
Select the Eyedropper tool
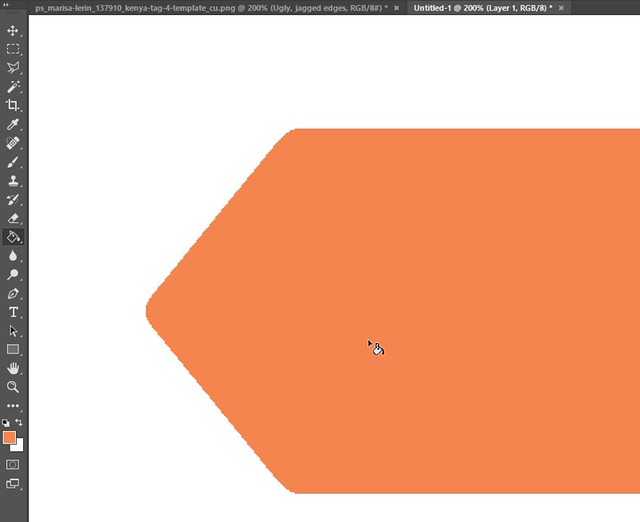click(13, 124)
